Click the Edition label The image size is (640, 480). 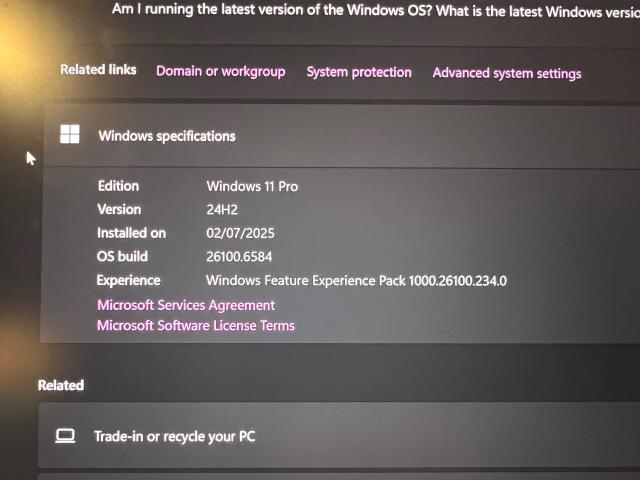click(118, 186)
